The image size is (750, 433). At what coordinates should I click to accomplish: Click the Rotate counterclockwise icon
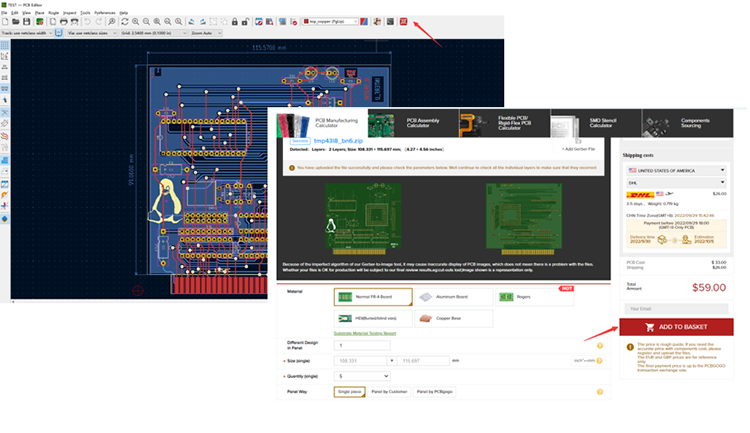point(191,22)
